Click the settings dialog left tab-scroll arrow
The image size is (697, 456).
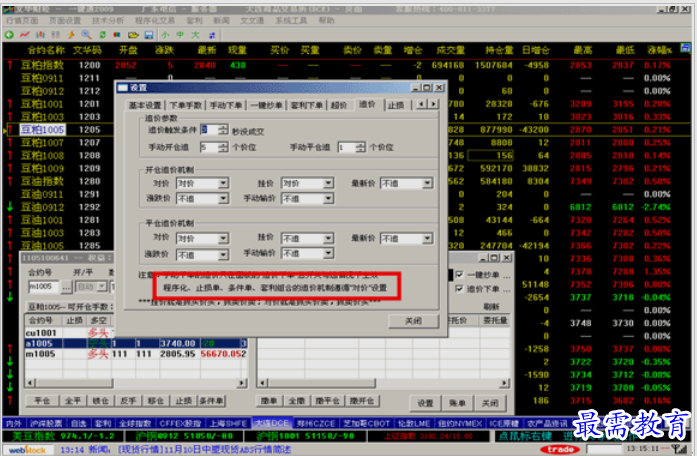point(421,104)
